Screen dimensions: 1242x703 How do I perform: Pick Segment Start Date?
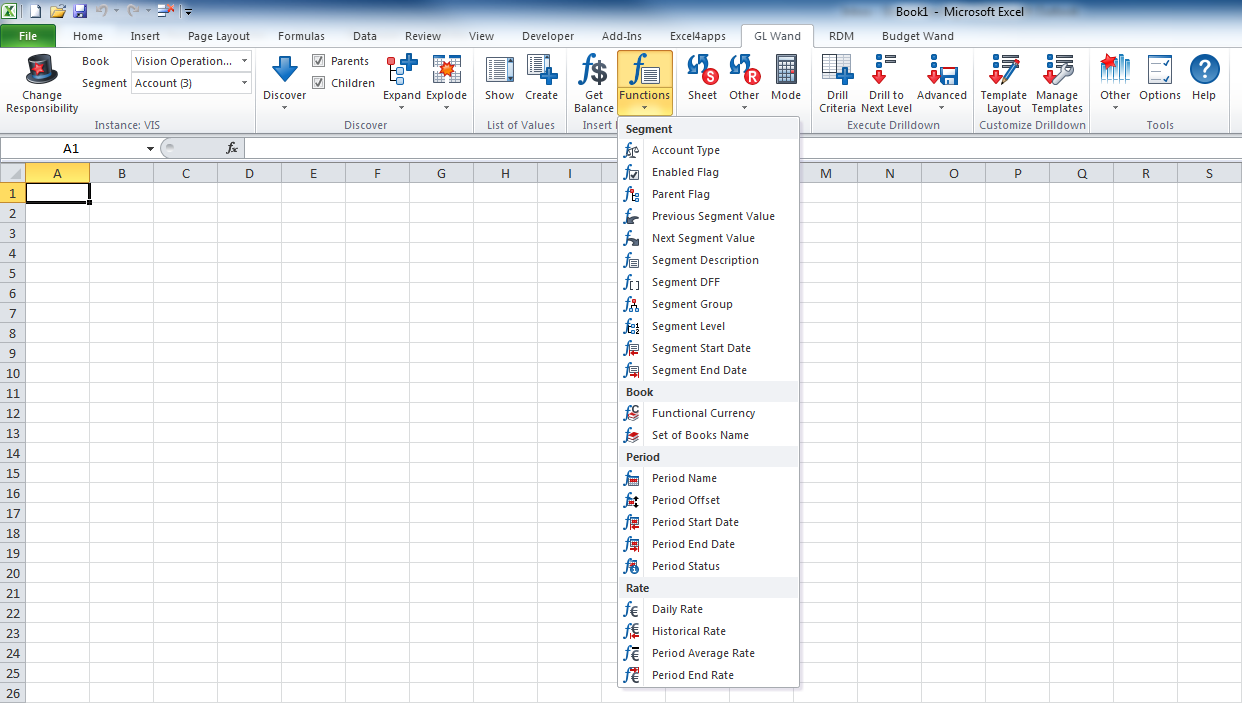point(708,348)
